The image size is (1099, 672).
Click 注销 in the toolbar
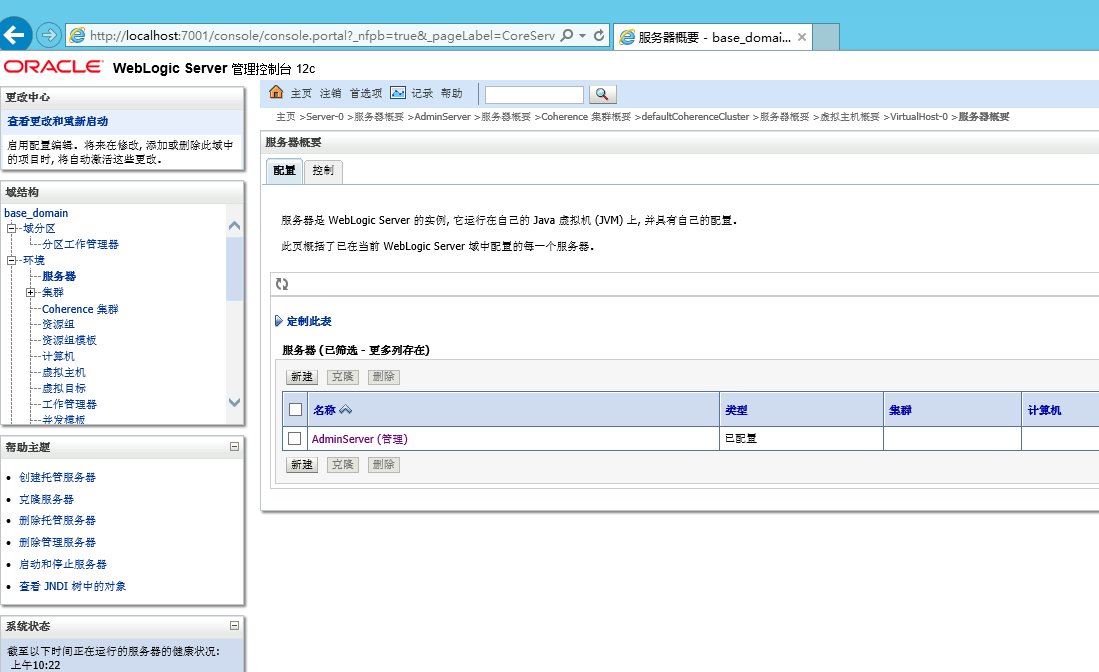coord(330,93)
